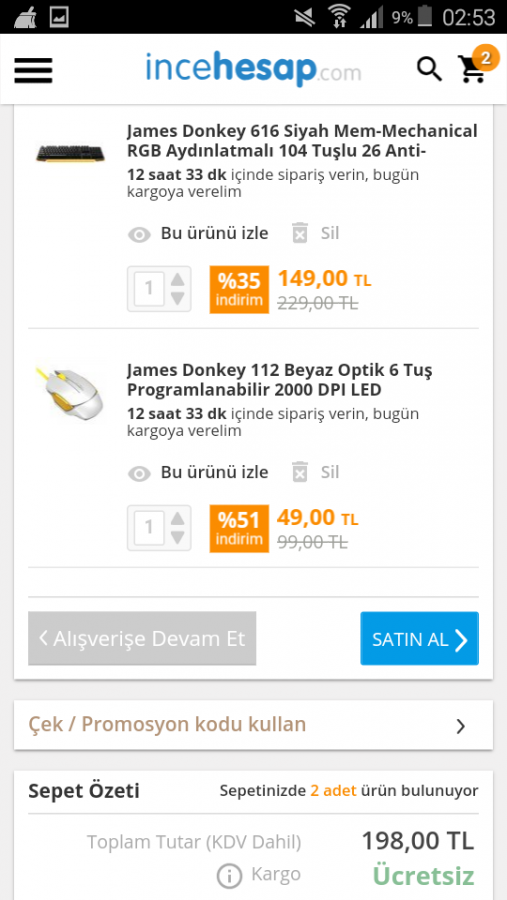Open James Donkey 616 keyboard product title
This screenshot has width=507, height=900.
[302, 141]
